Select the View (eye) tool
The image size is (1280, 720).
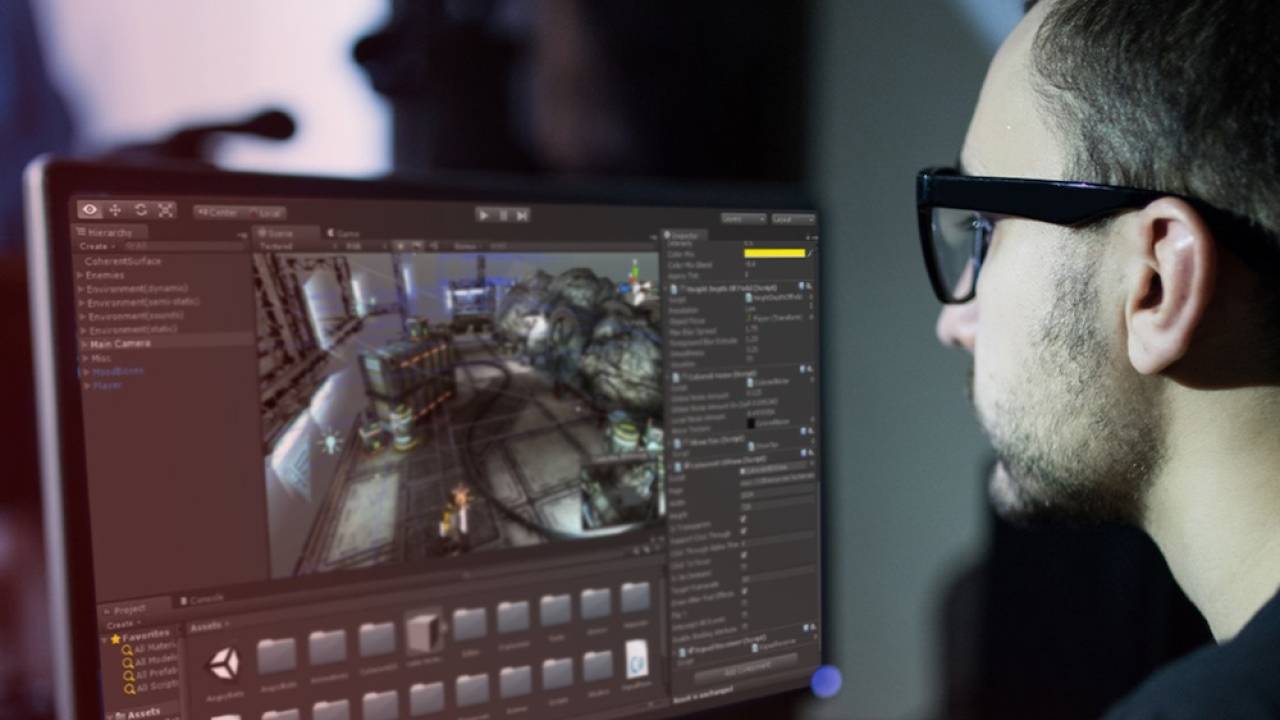[90, 209]
